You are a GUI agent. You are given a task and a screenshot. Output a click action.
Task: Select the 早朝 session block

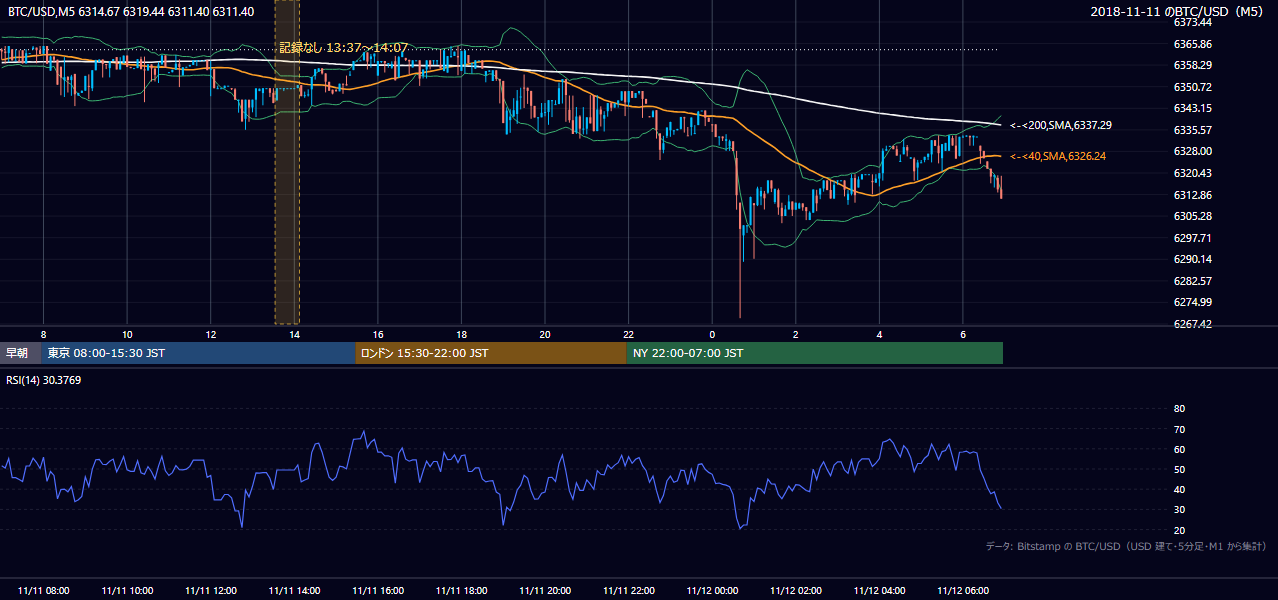pyautogui.click(x=20, y=353)
